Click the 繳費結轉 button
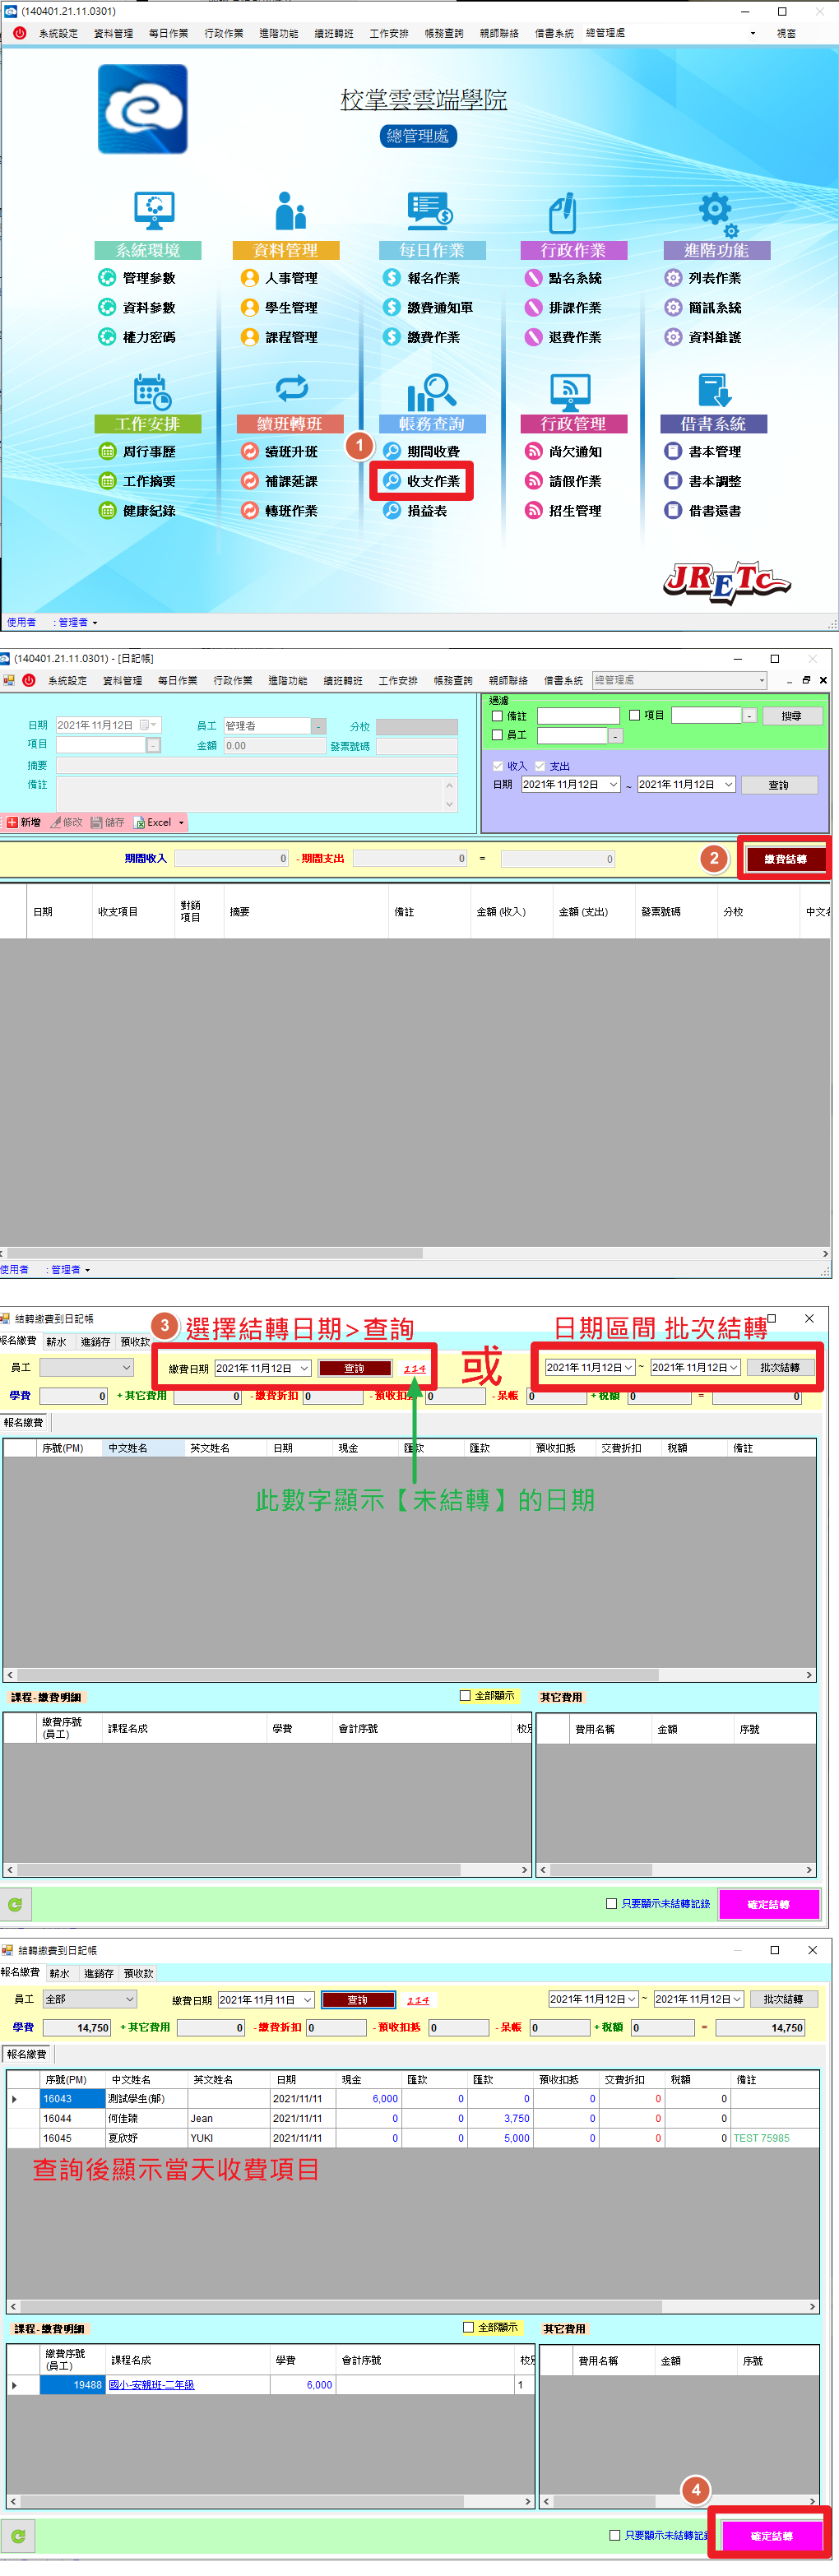The height and width of the screenshot is (2576, 839). [x=784, y=859]
